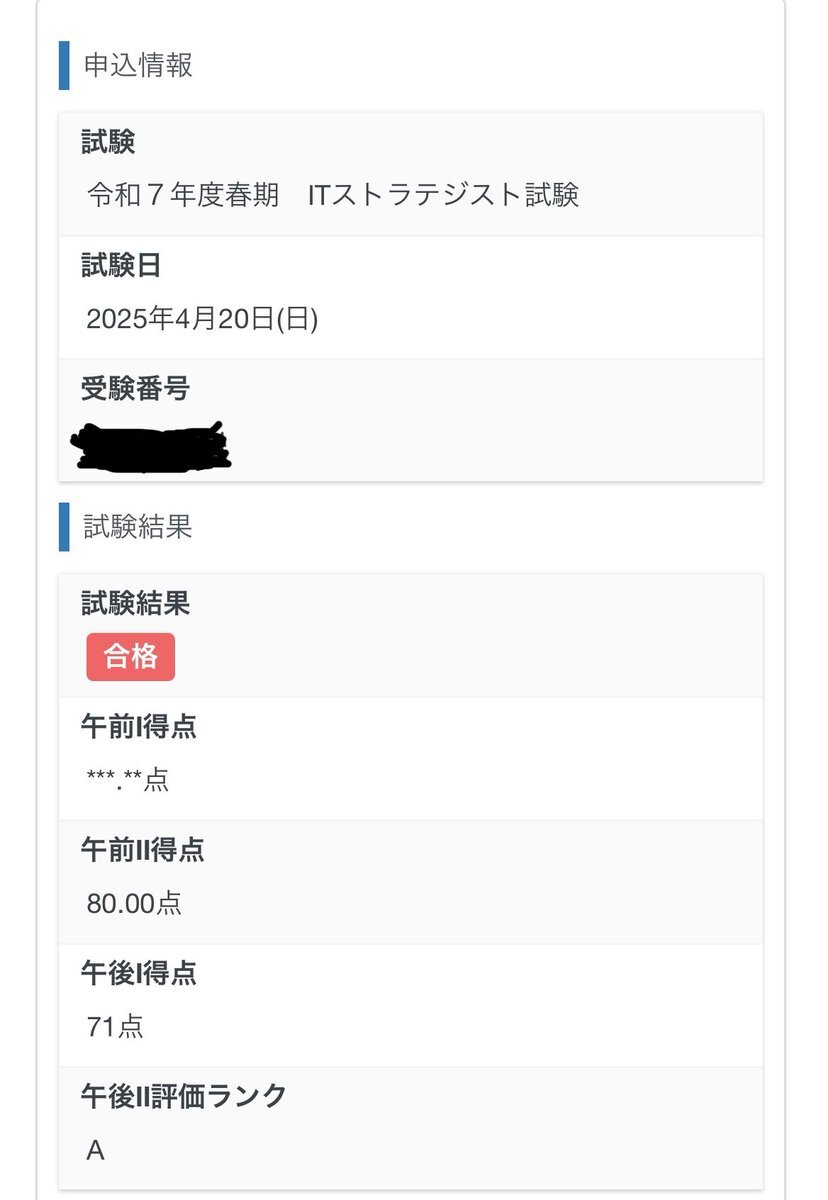Select the 受験番号 label
Image resolution: width=828 pixels, height=1200 pixels.
pyautogui.click(x=135, y=388)
